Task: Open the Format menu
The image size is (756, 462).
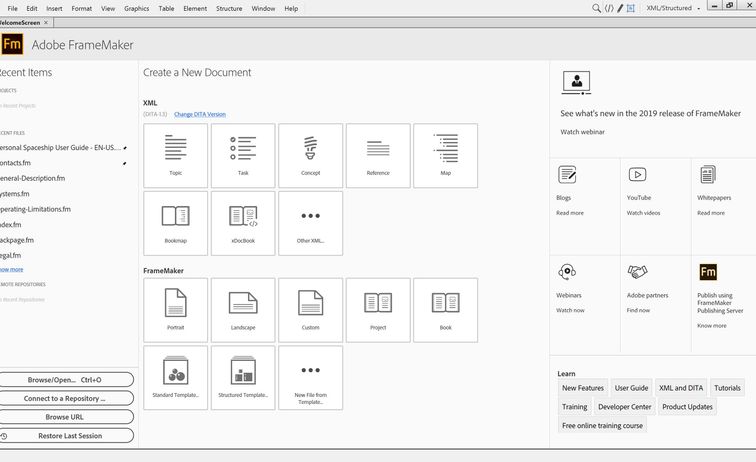Action: (82, 8)
